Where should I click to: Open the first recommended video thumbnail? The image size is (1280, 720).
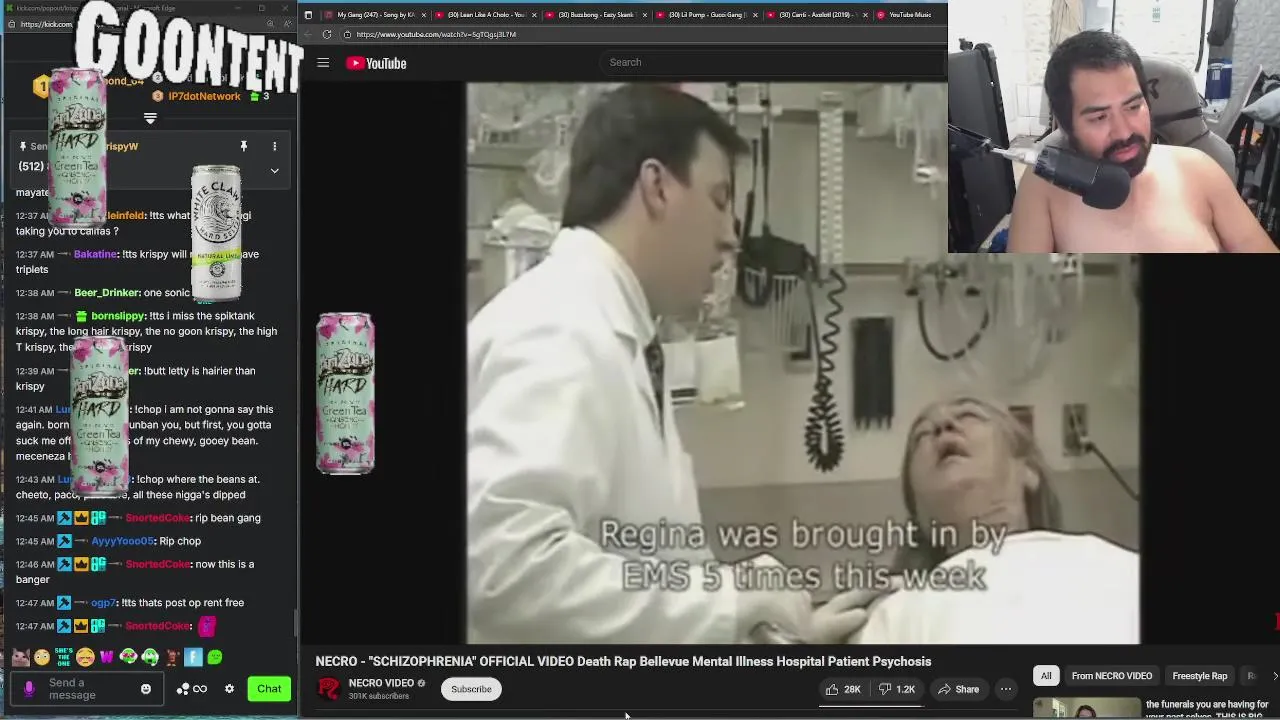pos(1086,708)
